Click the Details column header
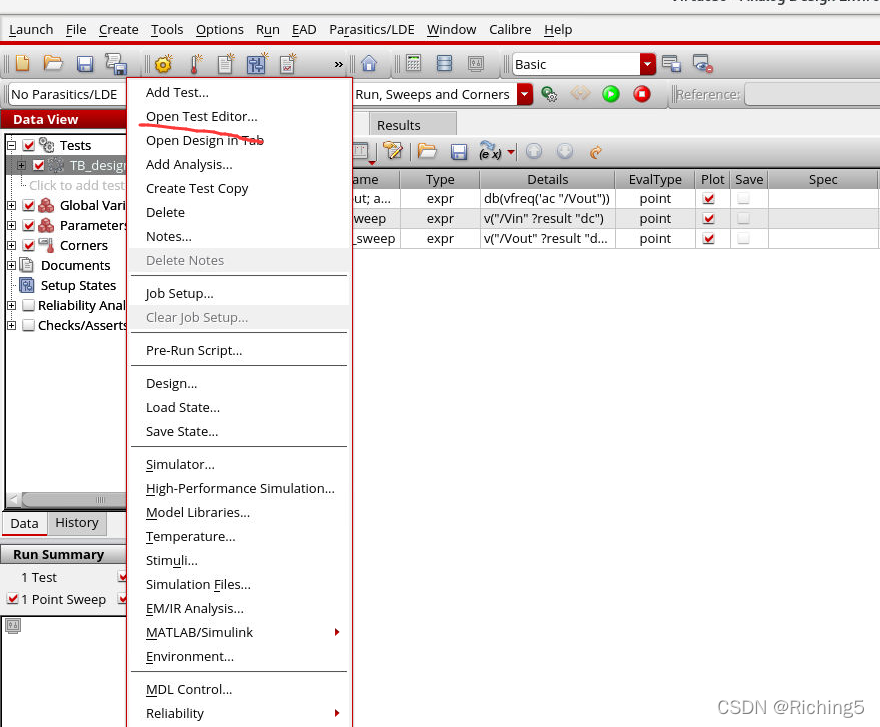Screen dimensions: 880x727 point(547,180)
